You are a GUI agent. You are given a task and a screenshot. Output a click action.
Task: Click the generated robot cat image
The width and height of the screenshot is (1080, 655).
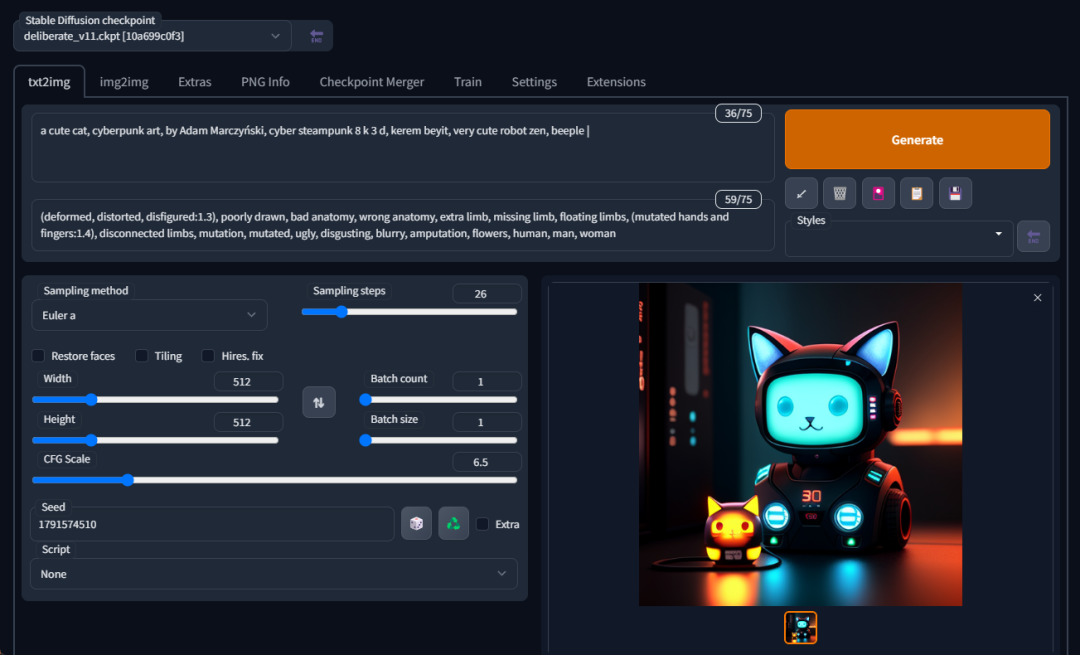click(800, 444)
